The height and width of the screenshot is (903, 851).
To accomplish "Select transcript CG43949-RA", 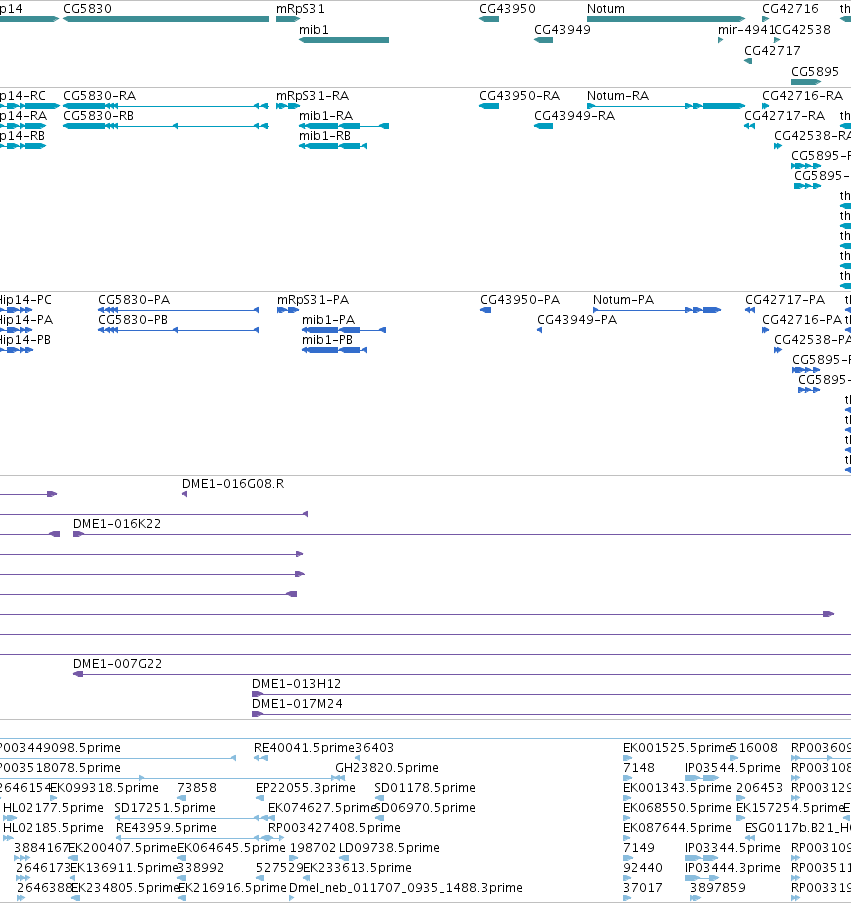I will 544,126.
